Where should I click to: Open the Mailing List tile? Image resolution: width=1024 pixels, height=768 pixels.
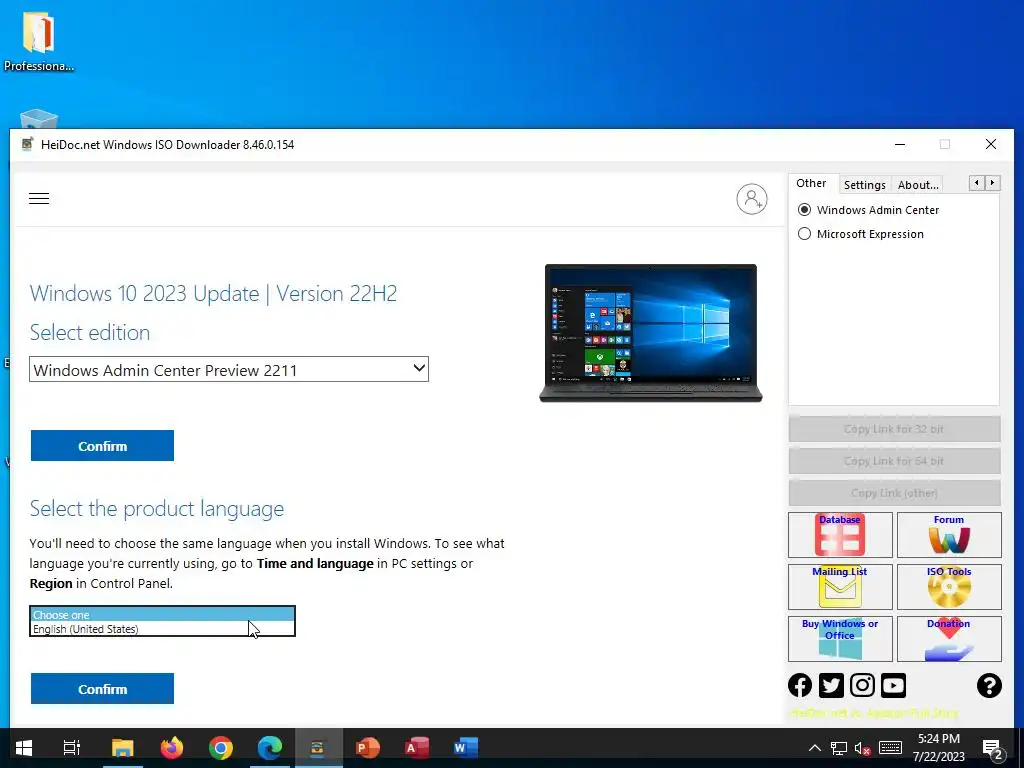pos(840,586)
